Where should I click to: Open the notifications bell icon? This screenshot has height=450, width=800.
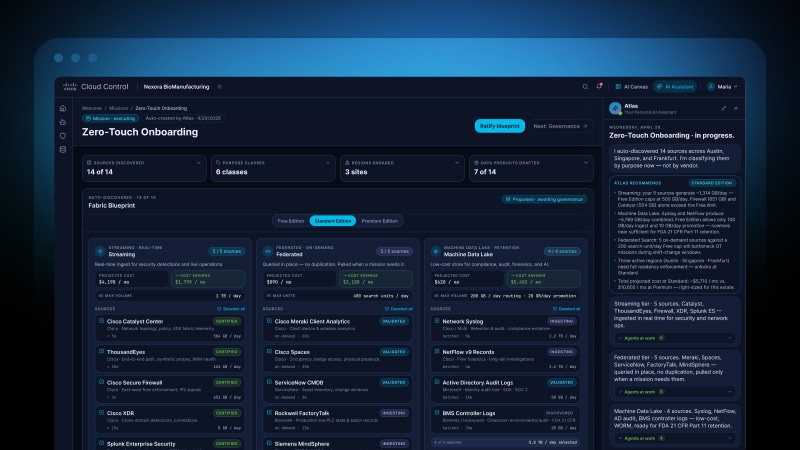point(599,86)
